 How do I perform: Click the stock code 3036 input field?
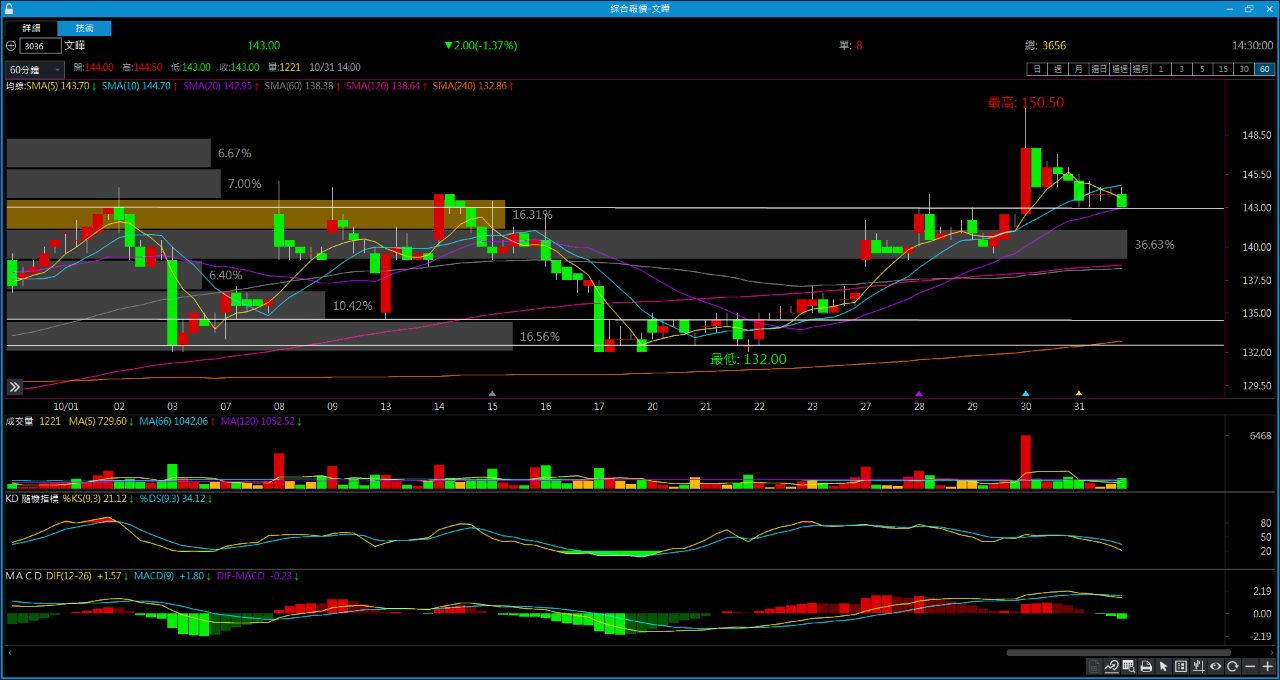pos(40,46)
